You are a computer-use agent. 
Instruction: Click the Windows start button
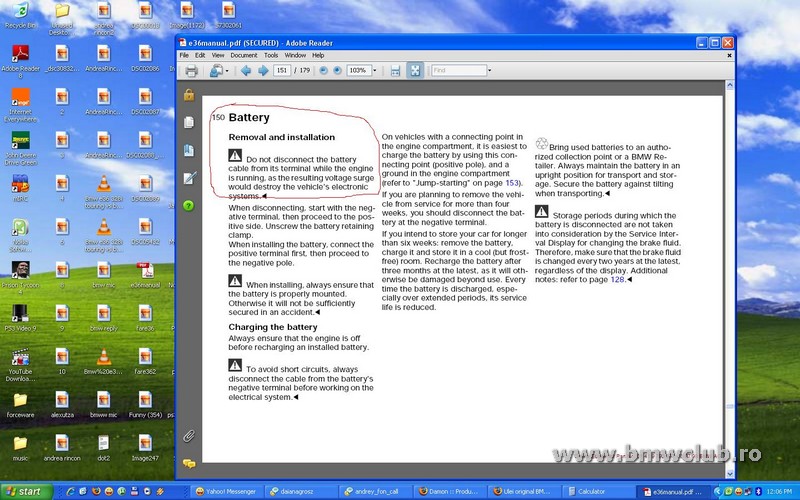coord(26,492)
